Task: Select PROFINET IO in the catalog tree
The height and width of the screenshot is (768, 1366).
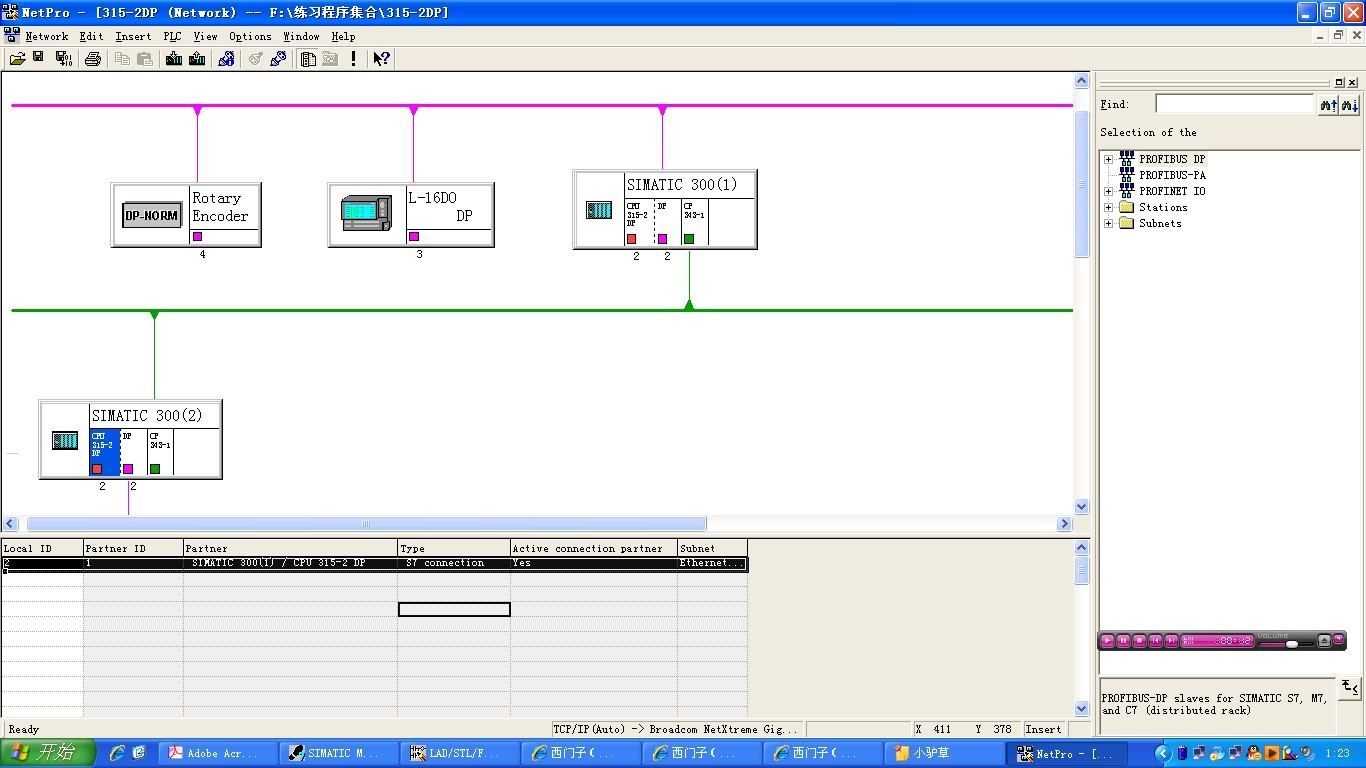Action: [1172, 191]
